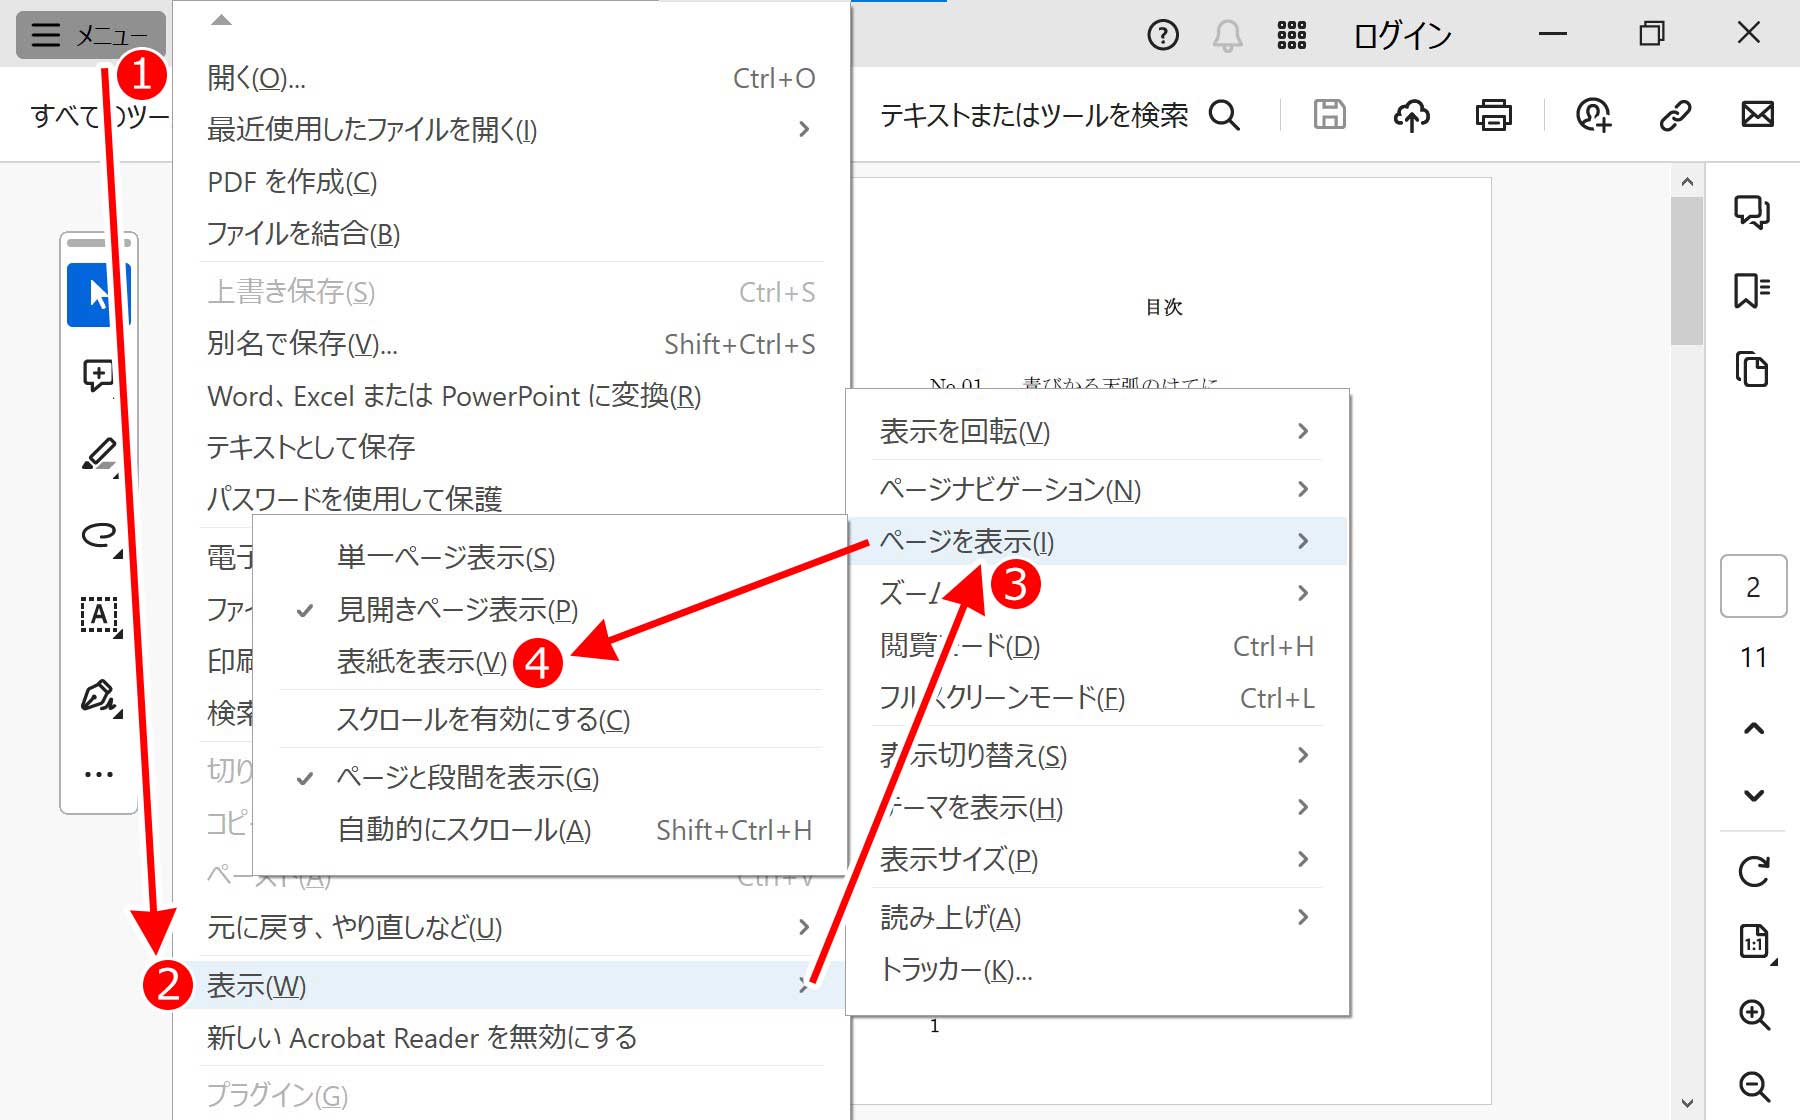Open the Help question mark icon
This screenshot has height=1120, width=1800.
(x=1162, y=35)
